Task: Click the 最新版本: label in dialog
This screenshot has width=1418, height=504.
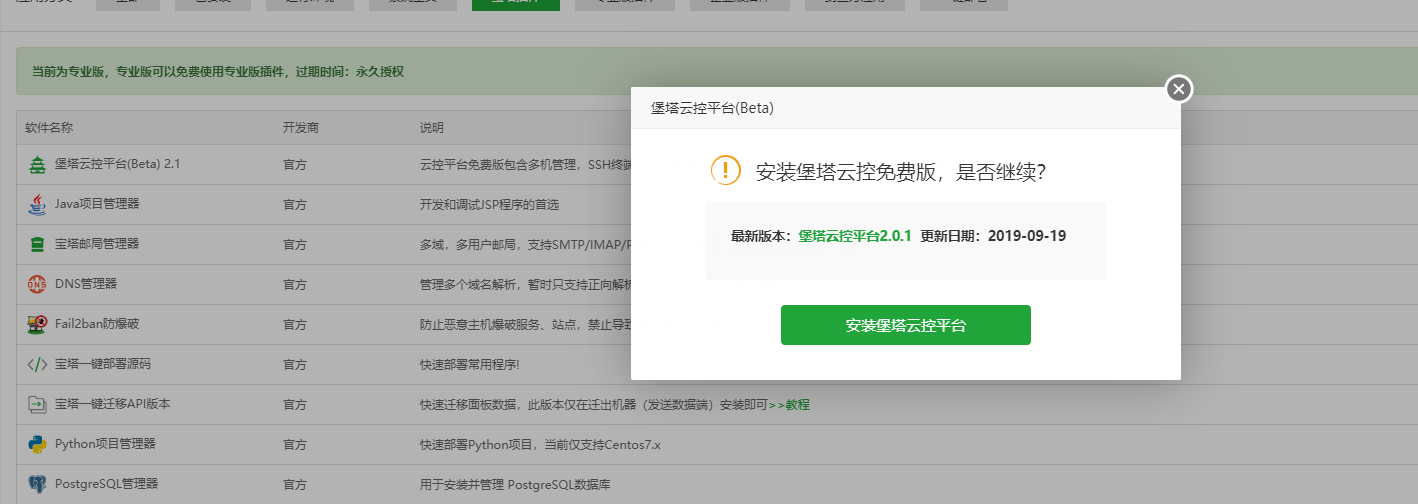Action: (x=762, y=236)
